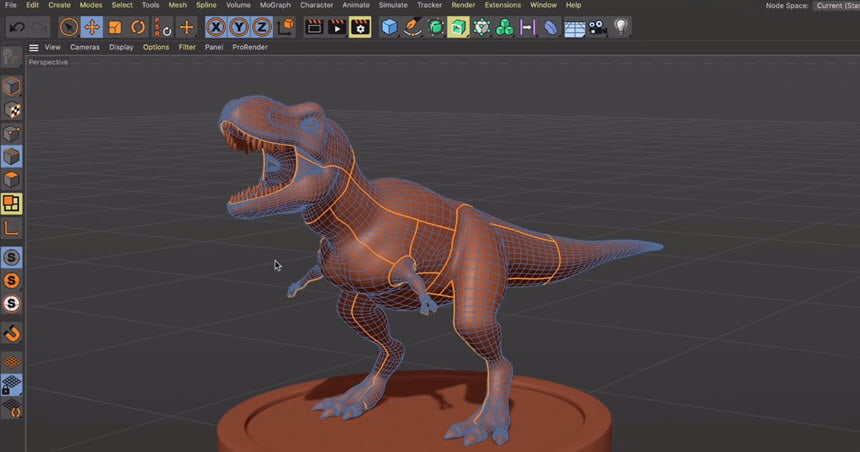This screenshot has width=860, height=452.
Task: Click the Make Editable icon
Action: 11,57
